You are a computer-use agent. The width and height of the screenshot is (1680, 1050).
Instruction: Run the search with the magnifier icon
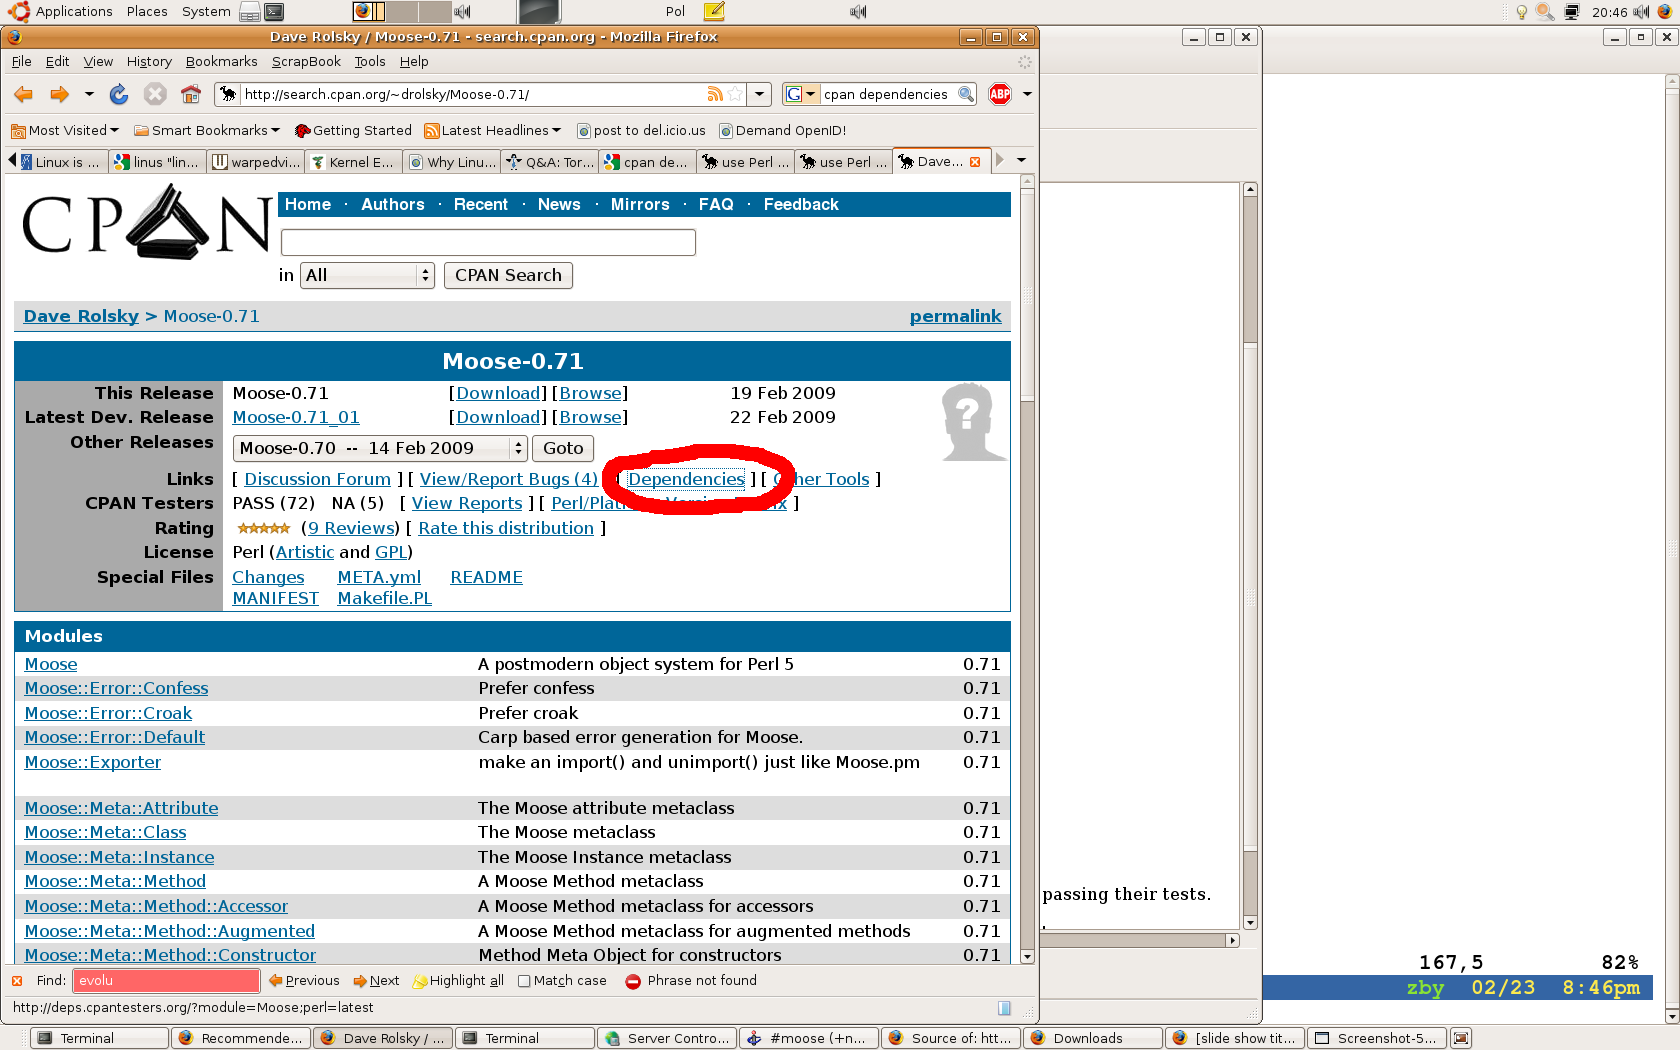[x=966, y=94]
